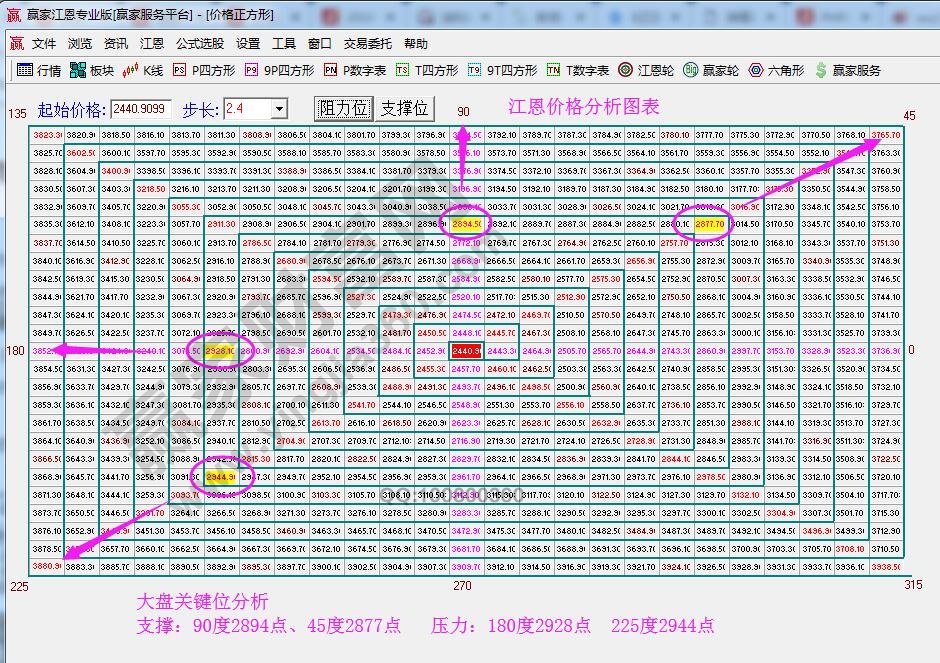Enable 阻力位 (resistance) mode

(x=343, y=108)
